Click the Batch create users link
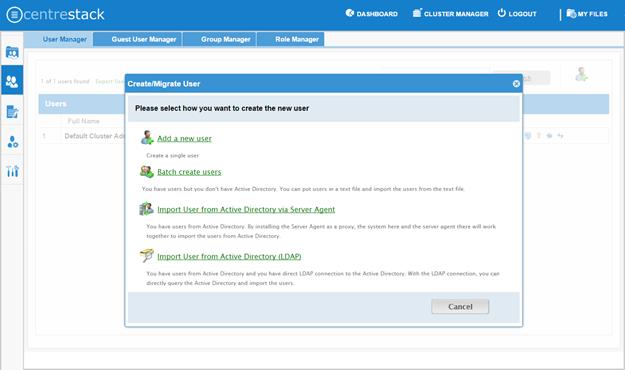Image resolution: width=625 pixels, height=370 pixels. [189, 172]
